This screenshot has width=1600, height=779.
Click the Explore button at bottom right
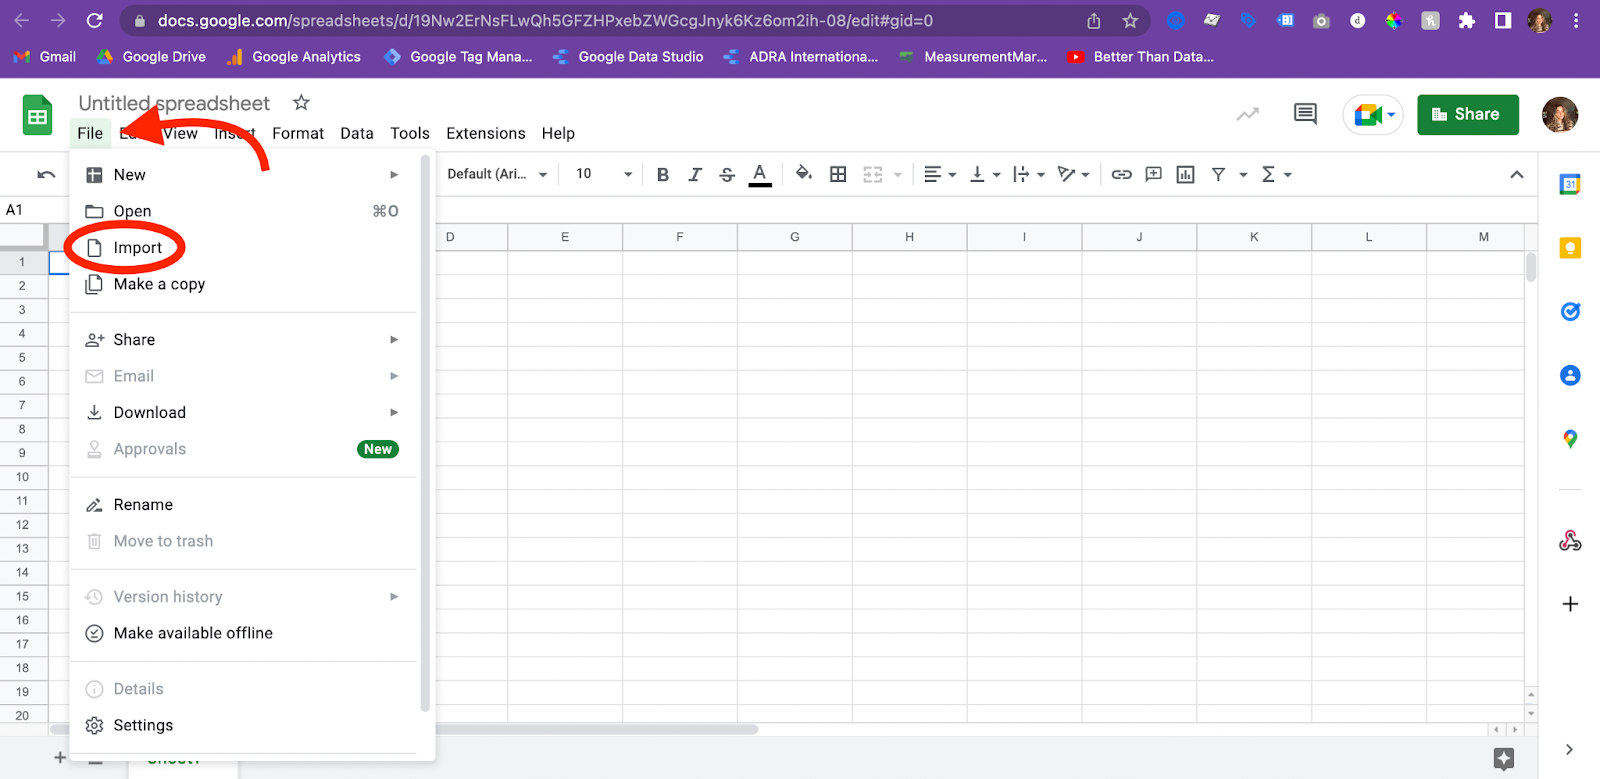[1503, 759]
